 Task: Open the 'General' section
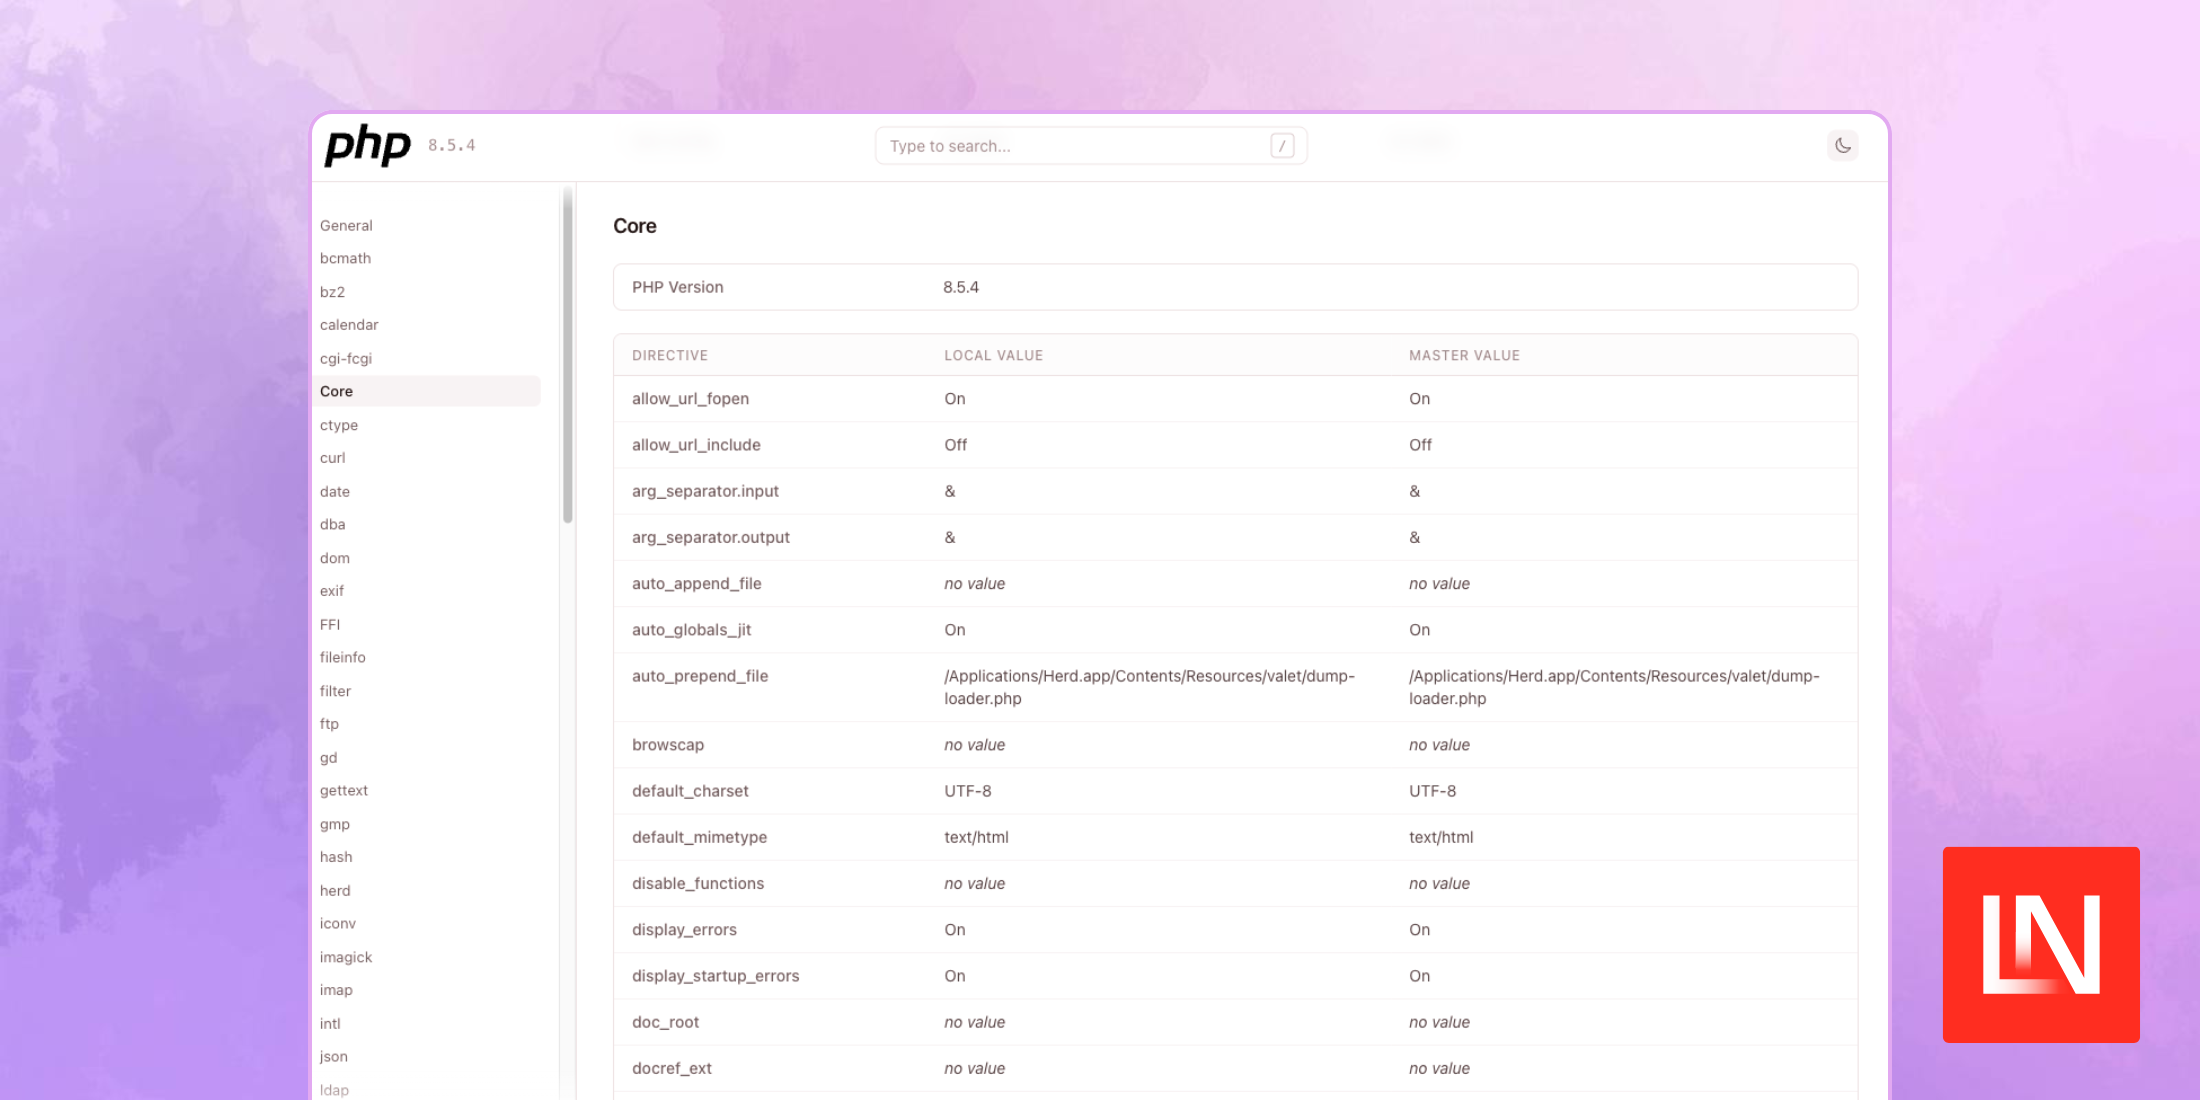point(346,225)
